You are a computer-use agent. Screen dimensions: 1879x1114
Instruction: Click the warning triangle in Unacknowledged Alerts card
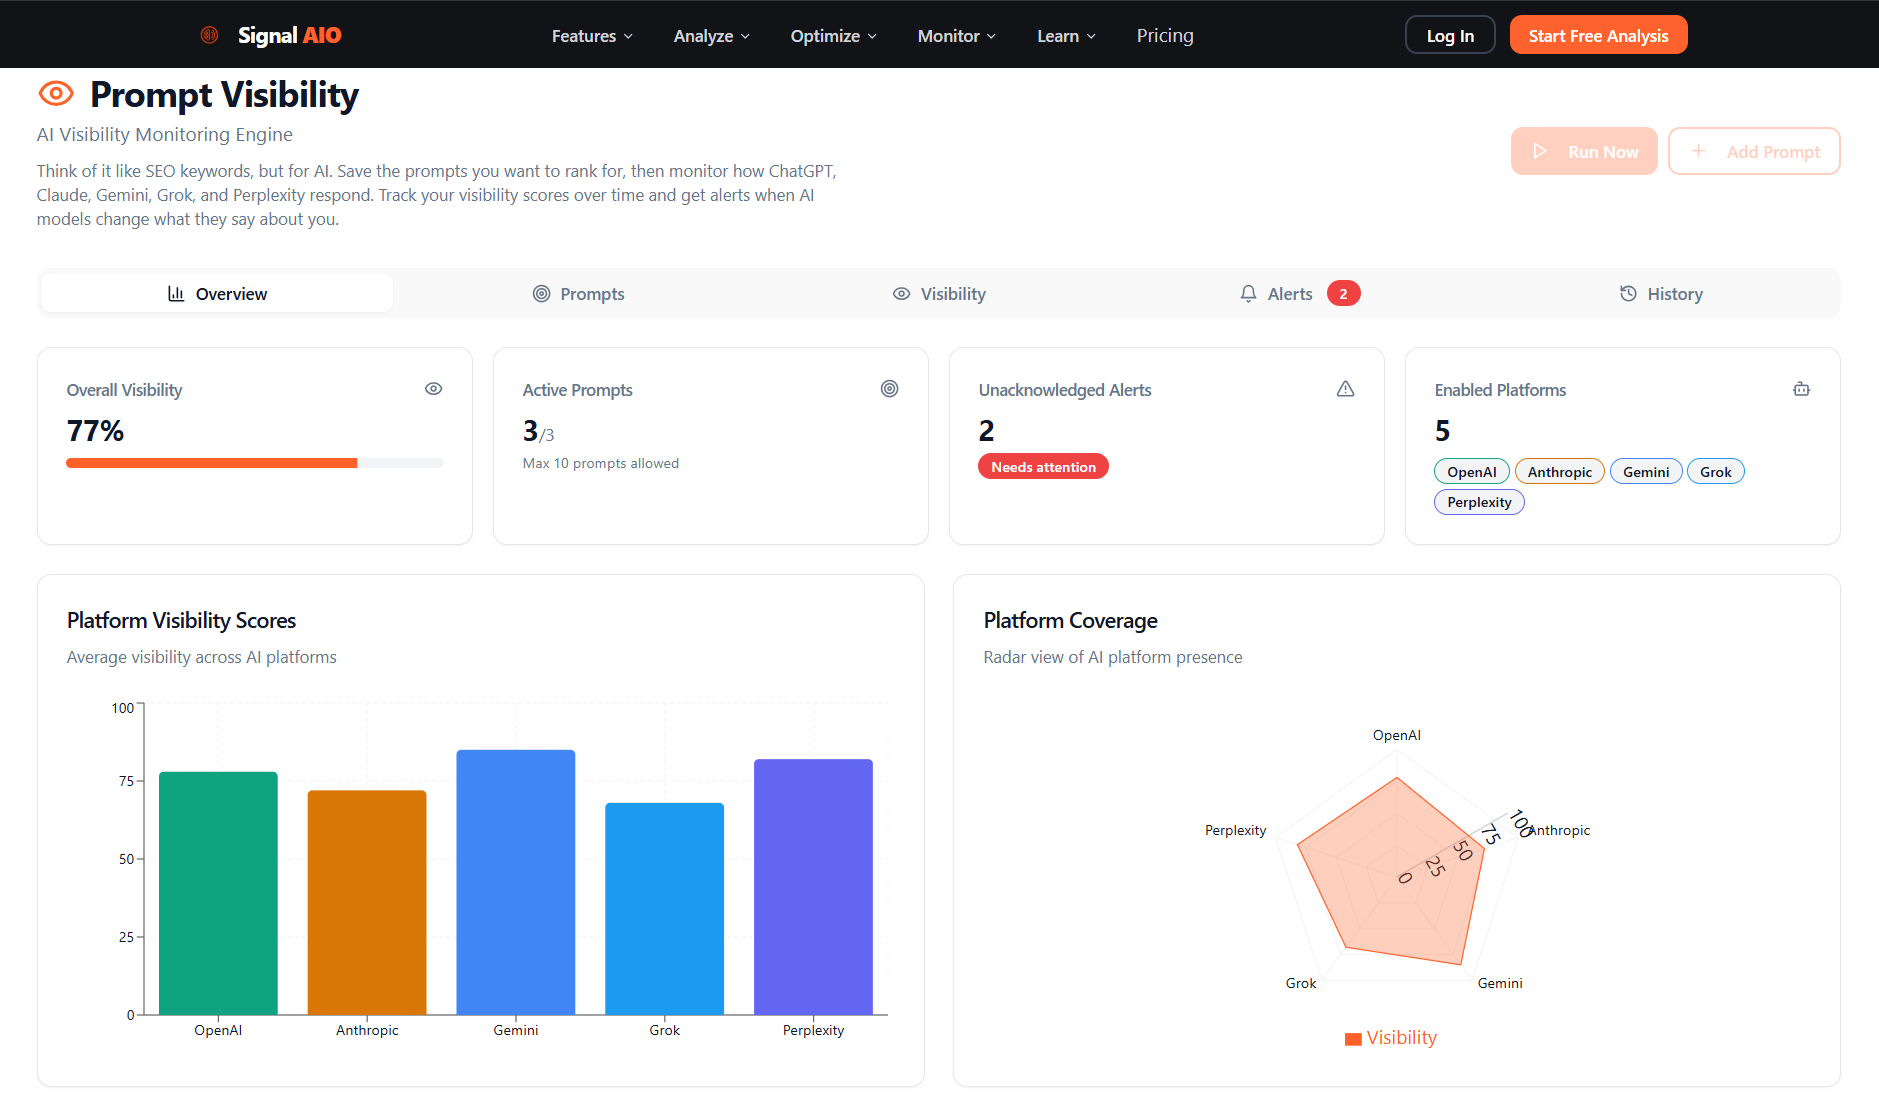click(1345, 389)
